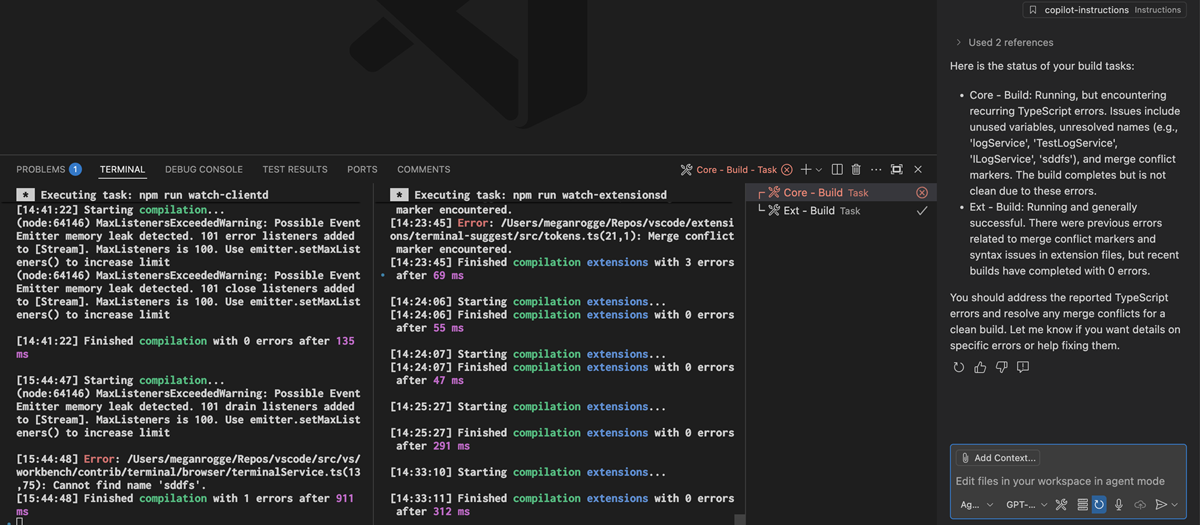The image size is (1200, 525).
Task: Open the DEBUG CONSOLE tab
Action: 204,169
